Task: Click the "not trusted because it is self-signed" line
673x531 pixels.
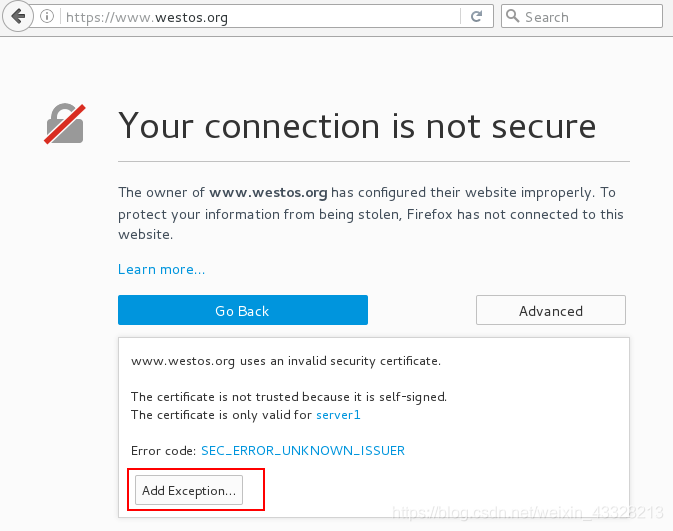Action: [x=289, y=397]
